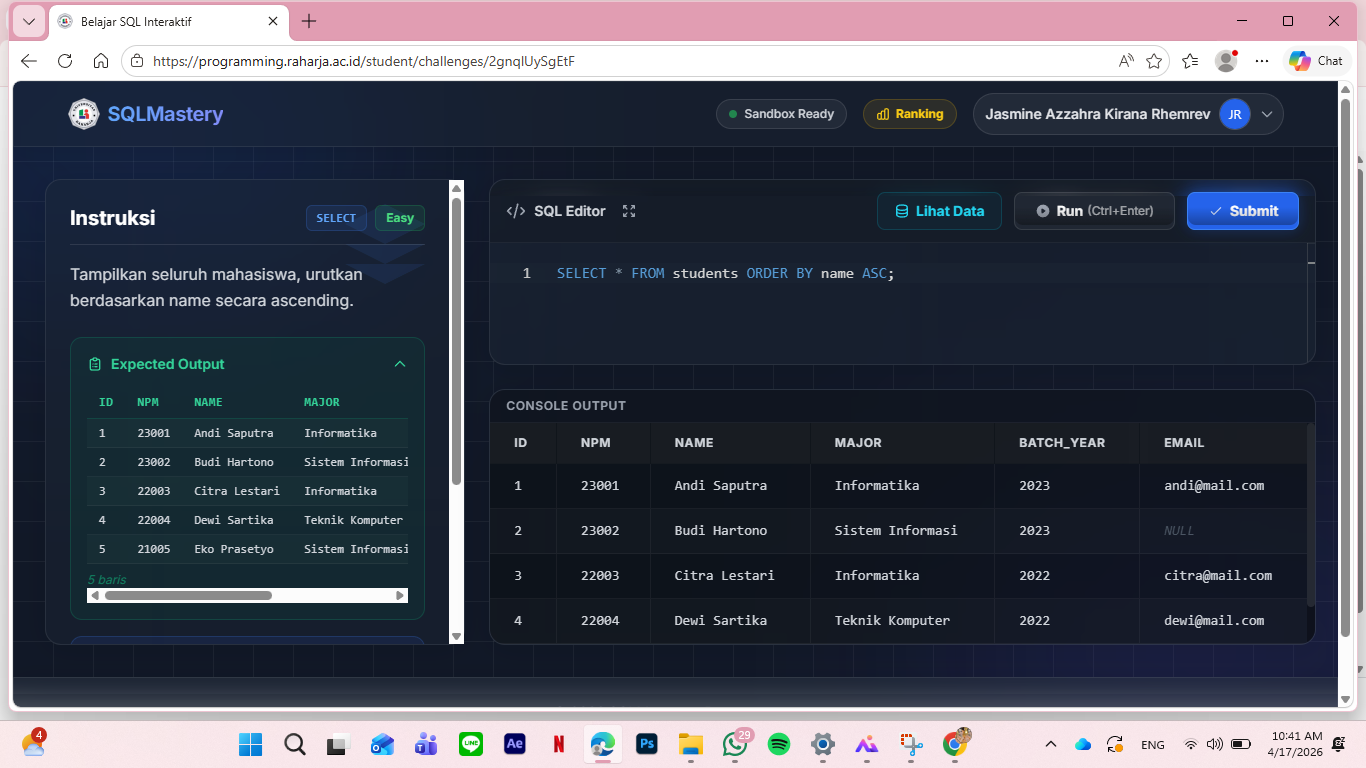Click the SQLMastery logo icon

[84, 114]
